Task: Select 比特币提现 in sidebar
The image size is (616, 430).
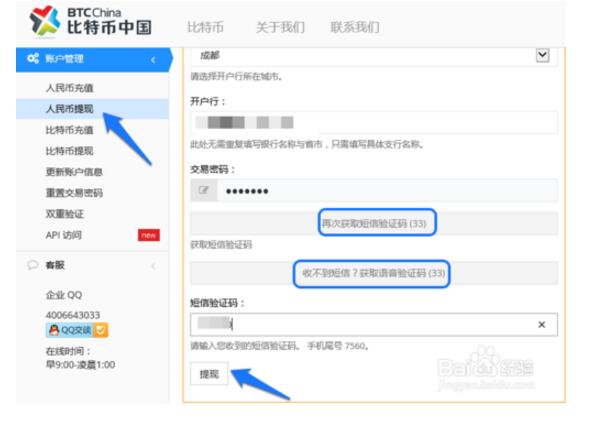Action: tap(70, 151)
